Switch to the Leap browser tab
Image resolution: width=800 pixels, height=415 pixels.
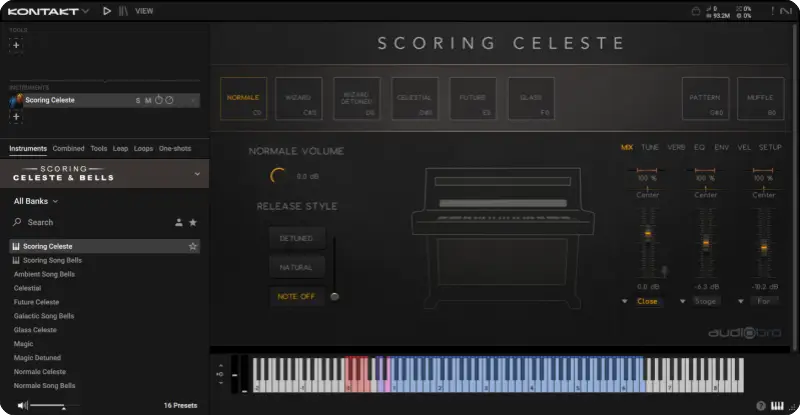pyautogui.click(x=120, y=149)
